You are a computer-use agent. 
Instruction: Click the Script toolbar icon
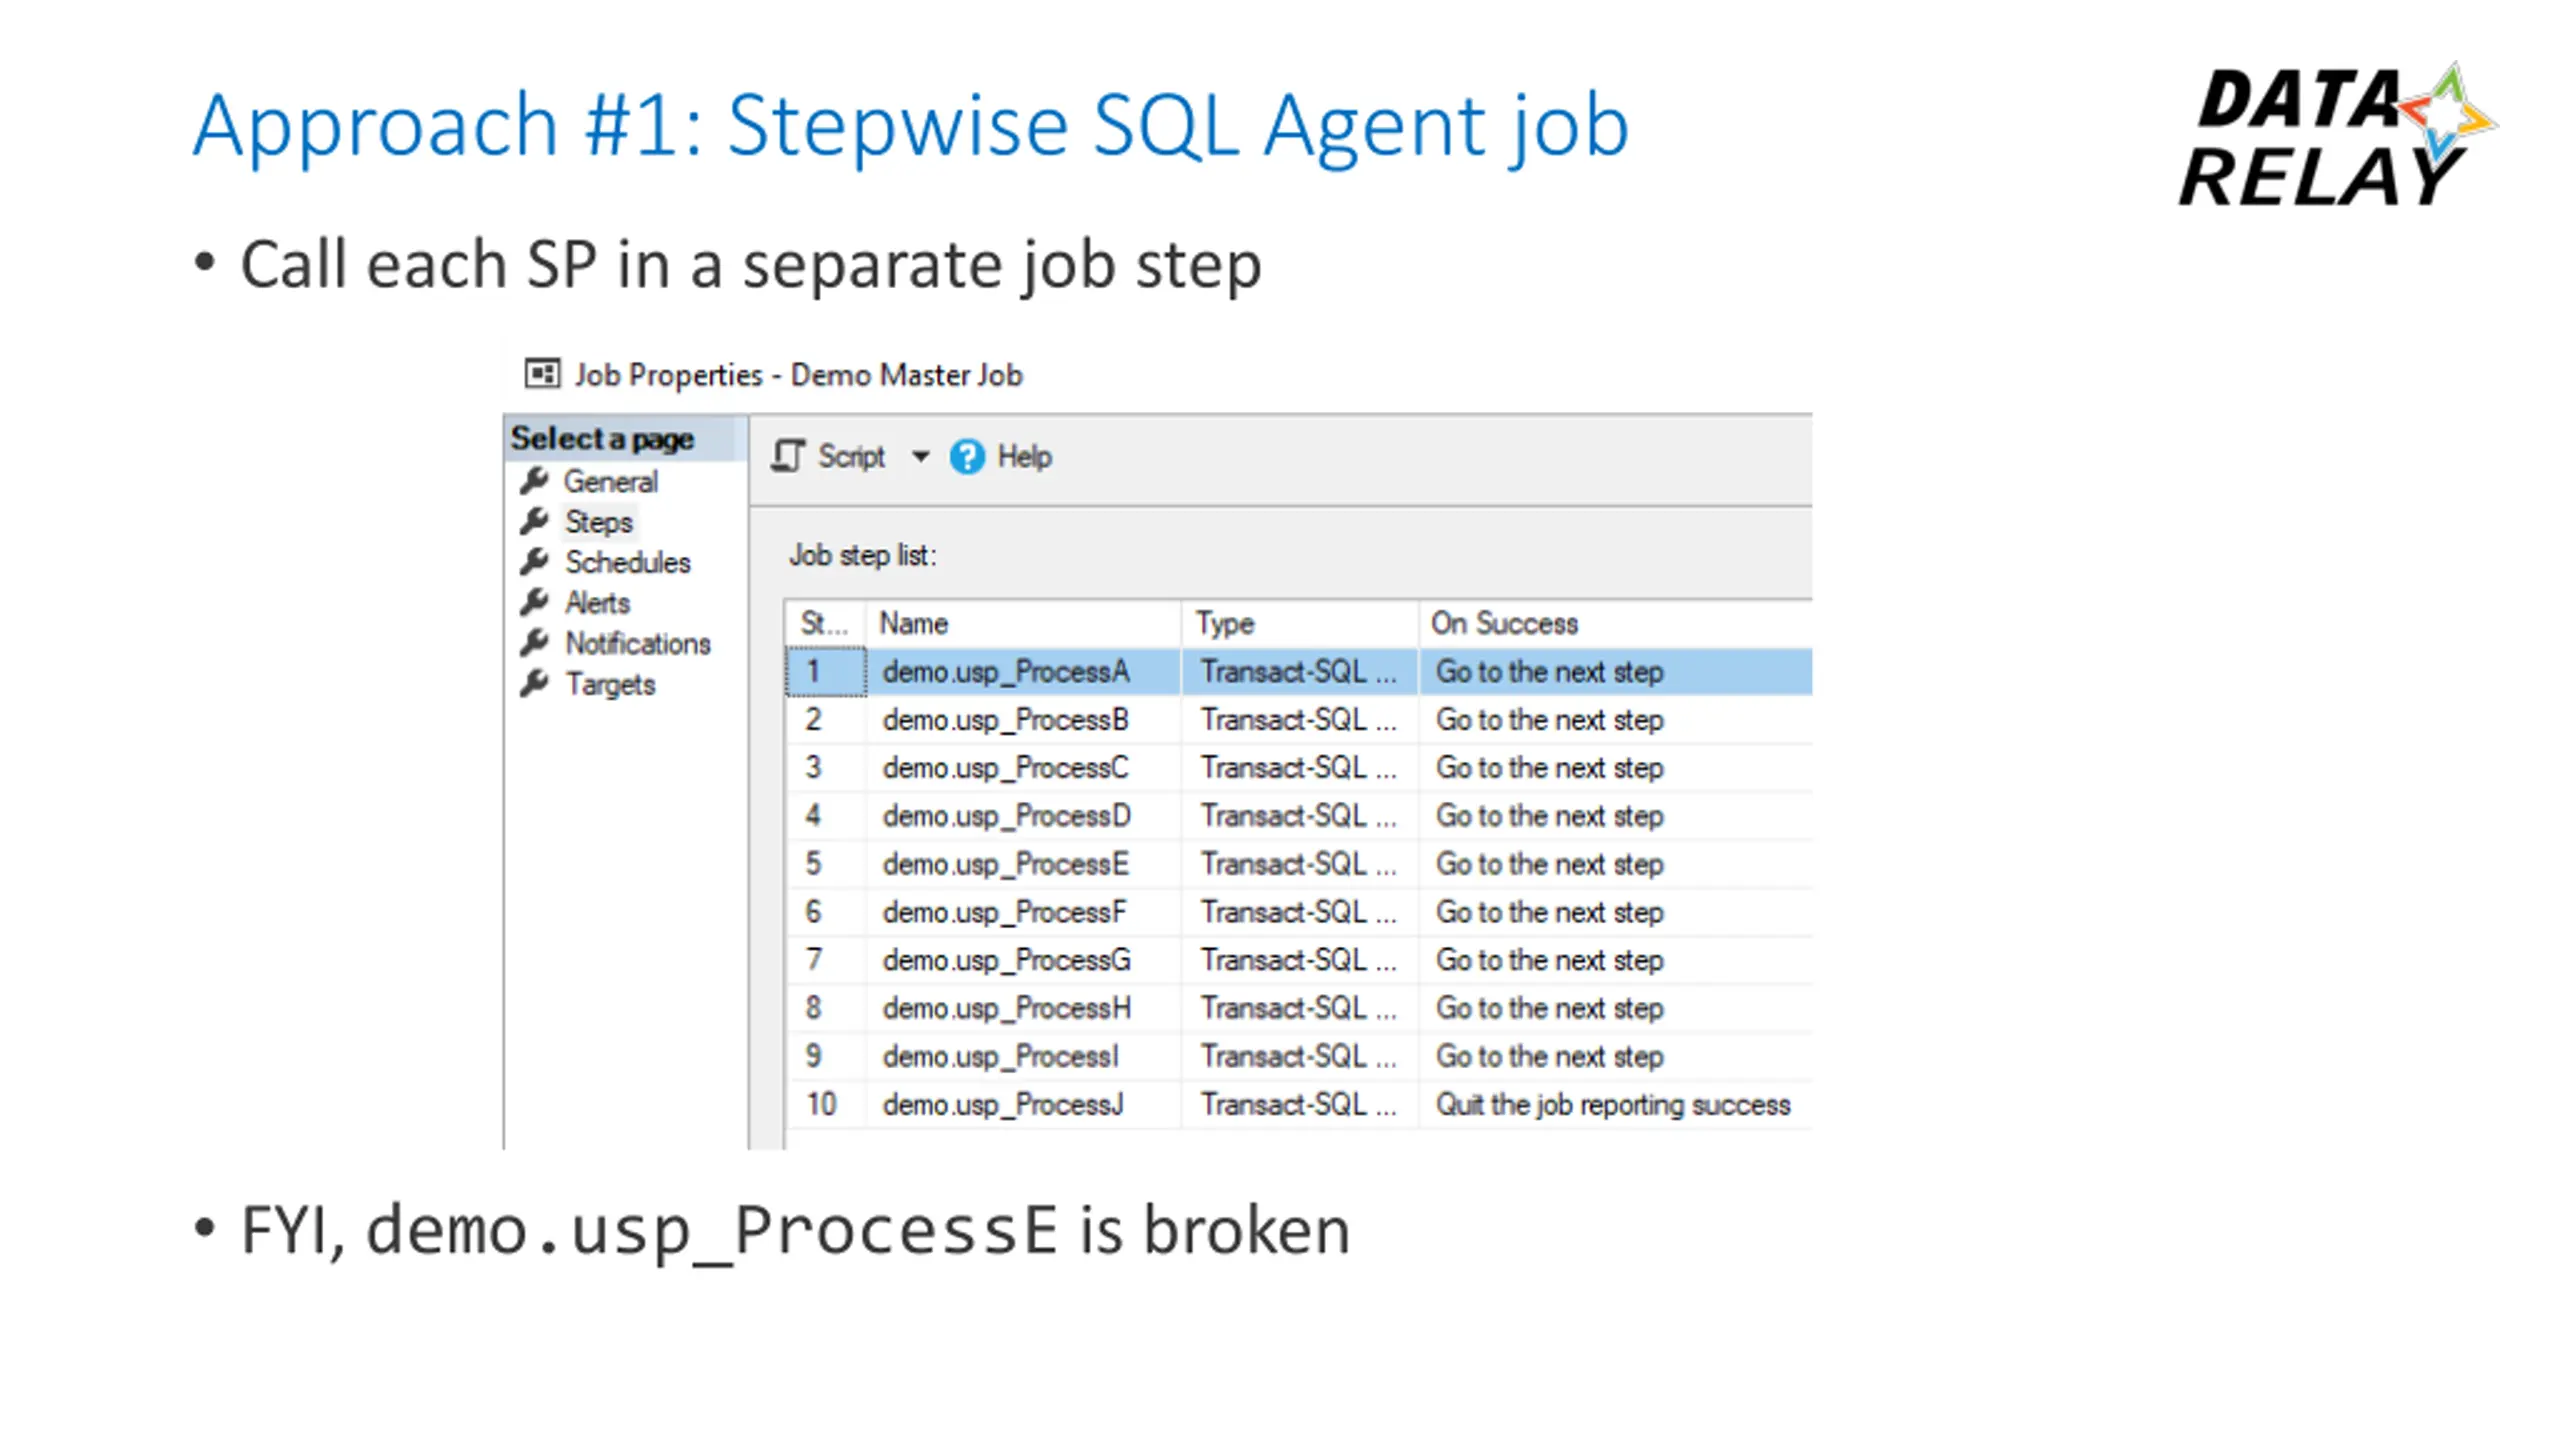pyautogui.click(x=787, y=456)
